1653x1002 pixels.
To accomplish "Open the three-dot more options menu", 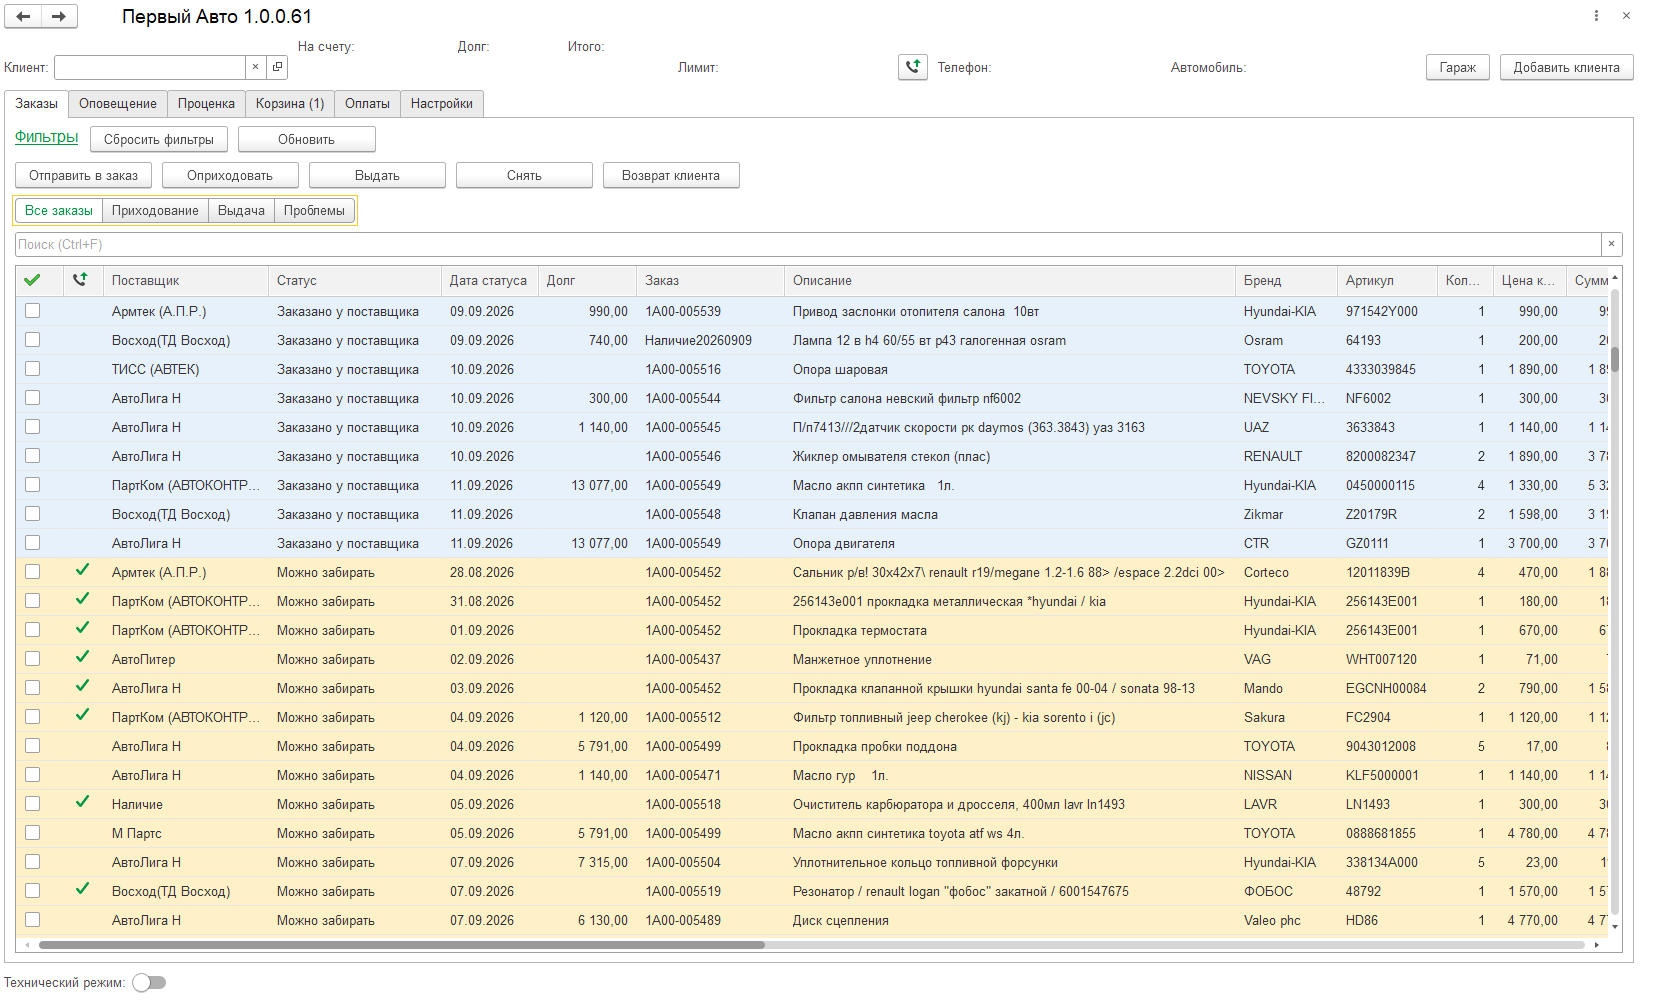I will point(1596,16).
